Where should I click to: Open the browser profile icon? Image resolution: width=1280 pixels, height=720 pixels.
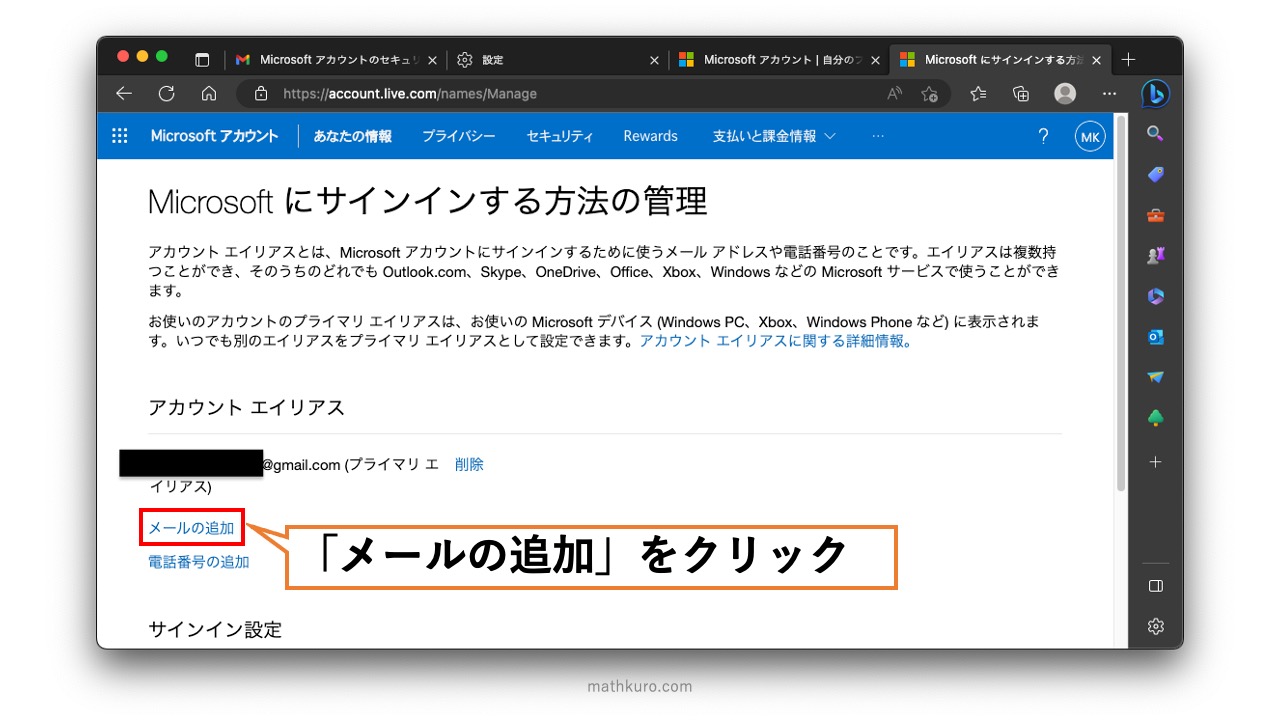pos(1065,93)
